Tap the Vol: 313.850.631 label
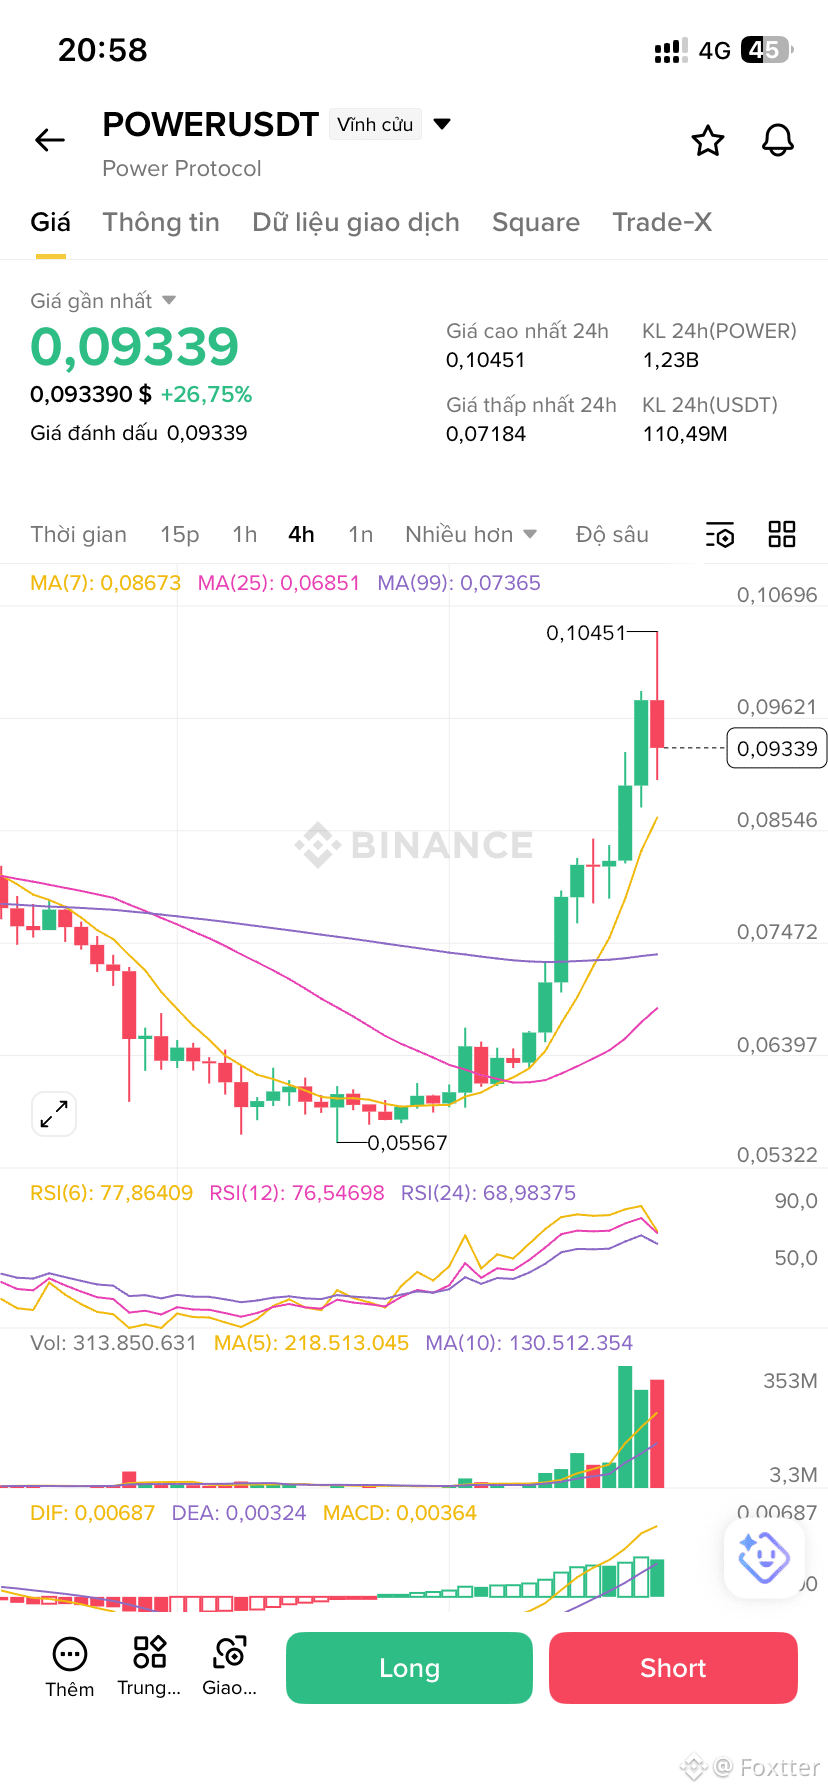828x1792 pixels. click(x=114, y=1343)
